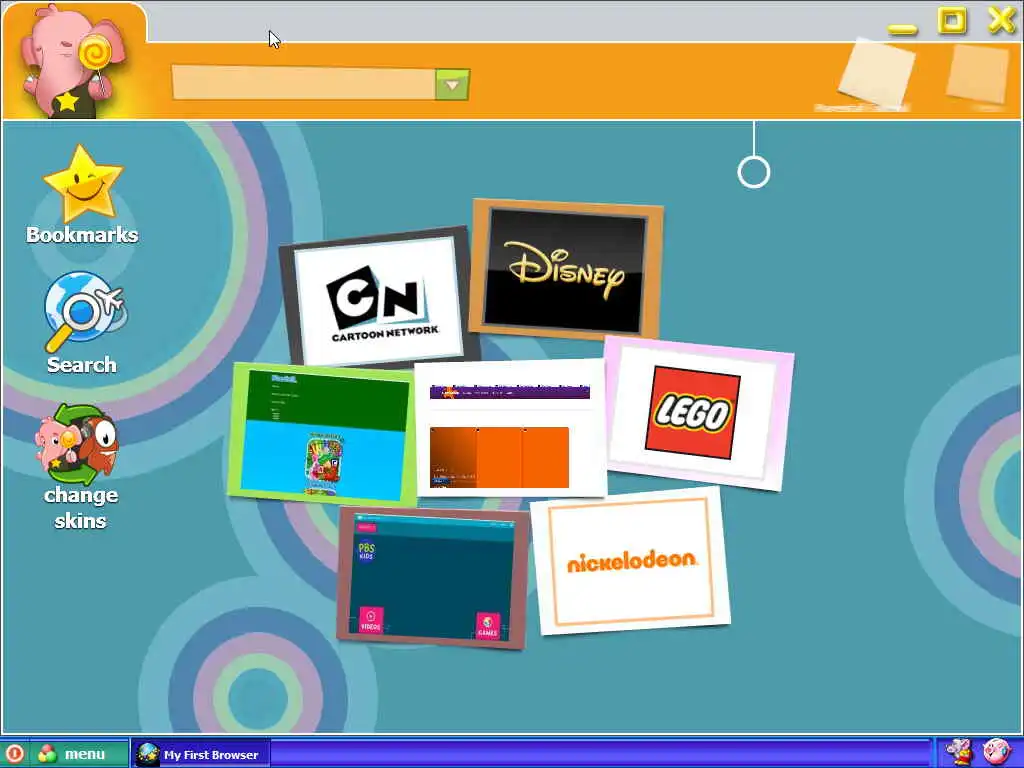Click the Search text label
Image resolution: width=1024 pixels, height=768 pixels.
(82, 364)
